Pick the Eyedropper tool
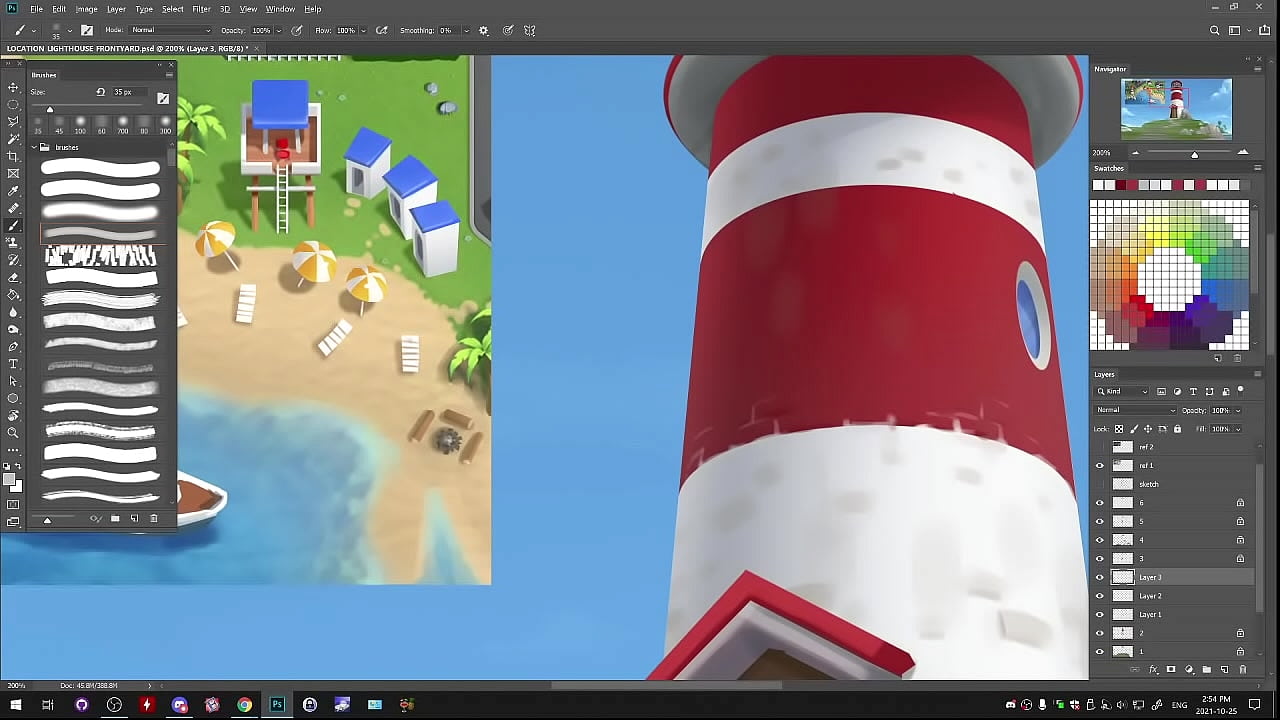Image resolution: width=1280 pixels, height=720 pixels. click(13, 190)
